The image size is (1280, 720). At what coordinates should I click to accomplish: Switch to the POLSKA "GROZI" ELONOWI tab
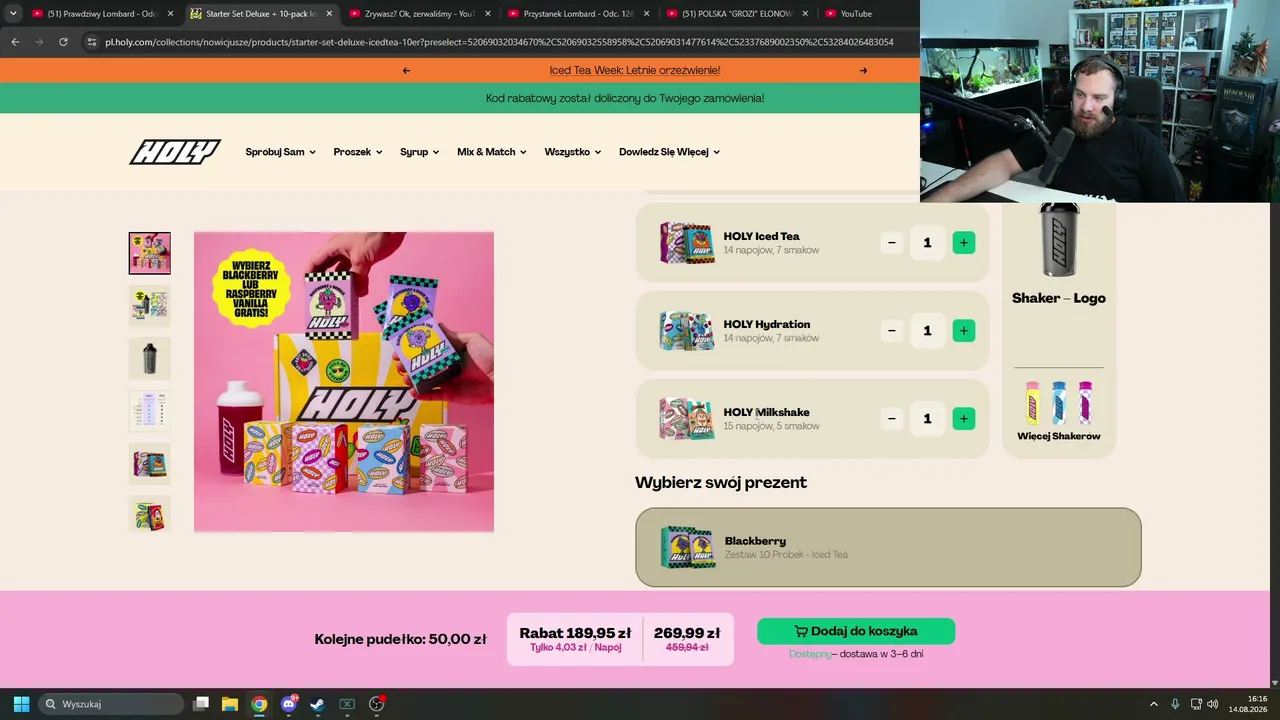point(736,14)
